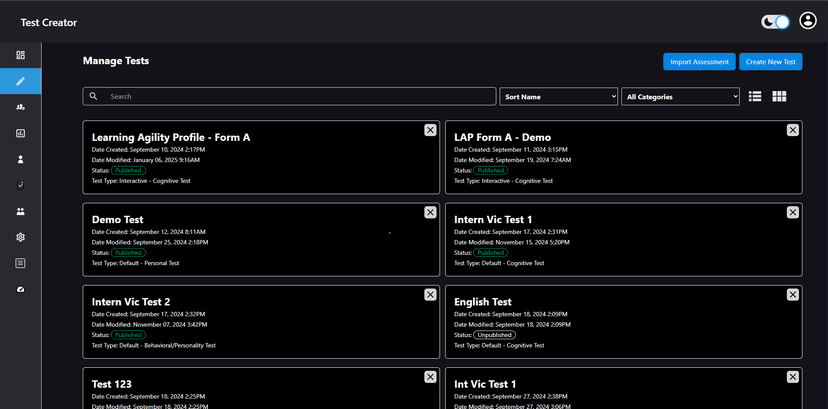
Task: Click Published badge on Intern Vic Test 1
Action: pyautogui.click(x=491, y=253)
